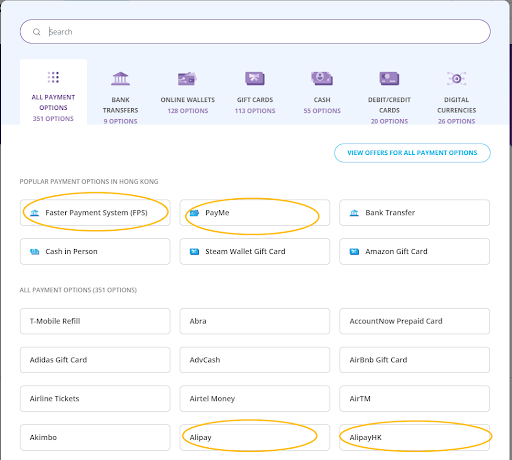Viewport: 512px width, 460px height.
Task: Click Popular Payment Options In Hong Kong heading
Action: point(89,182)
